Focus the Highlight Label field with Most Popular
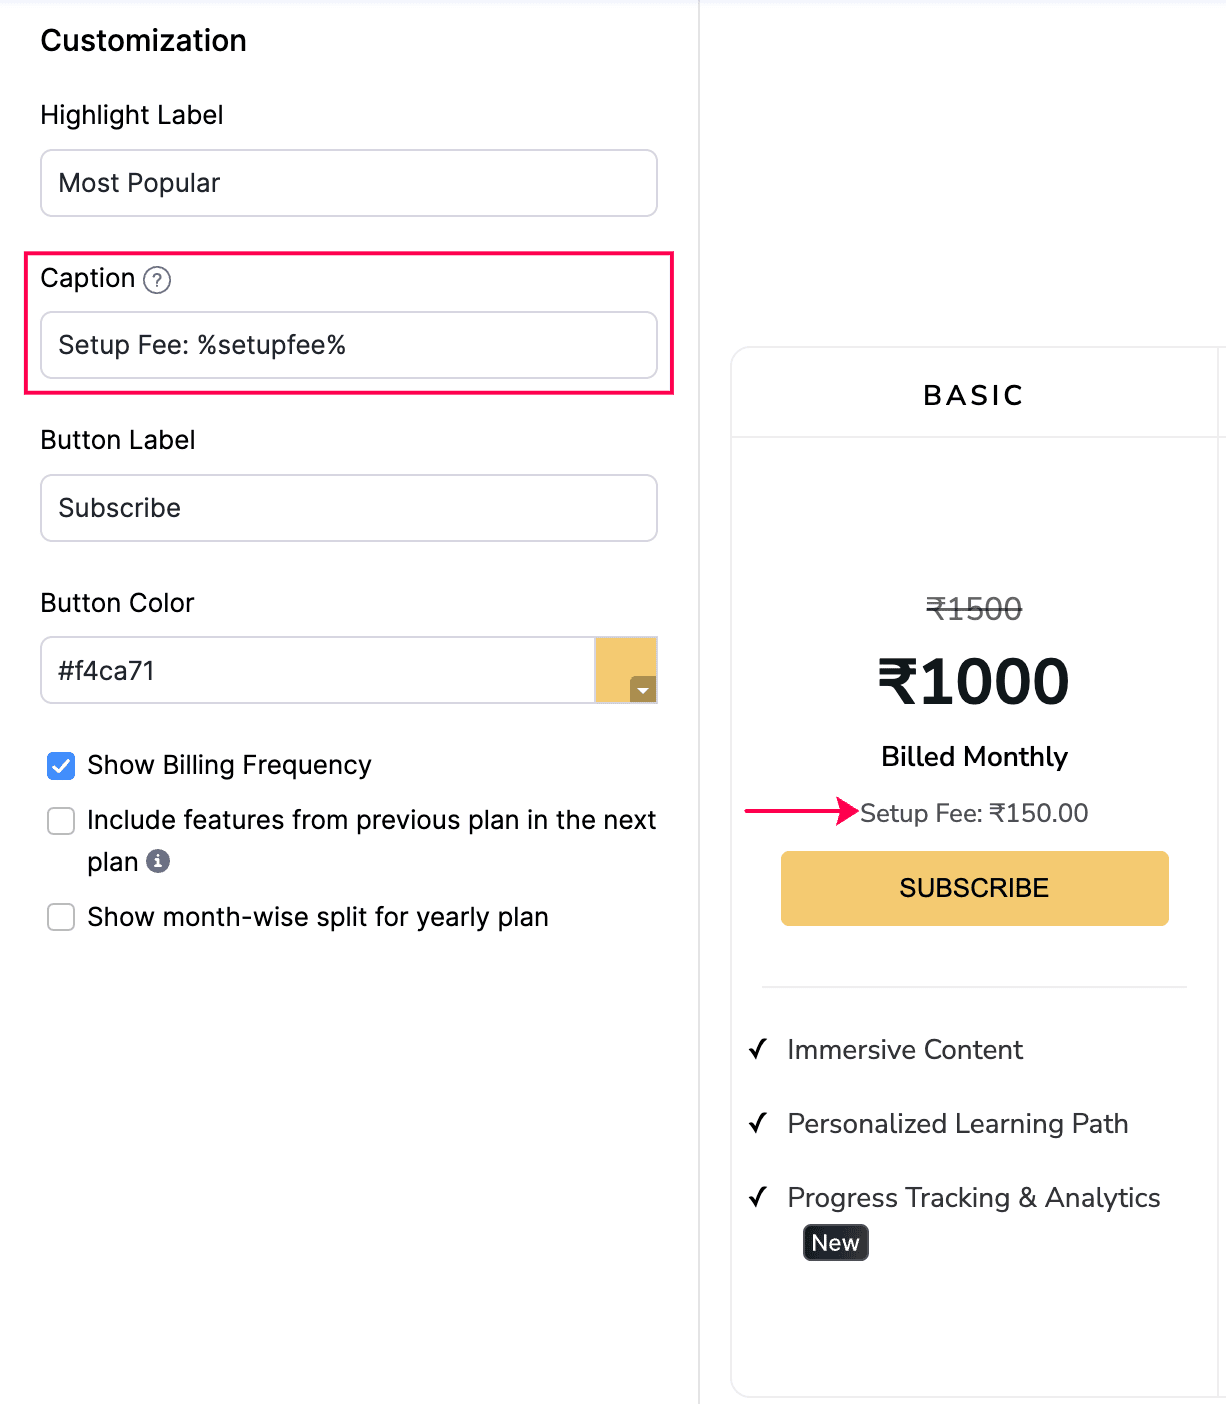This screenshot has height=1404, width=1226. click(348, 183)
